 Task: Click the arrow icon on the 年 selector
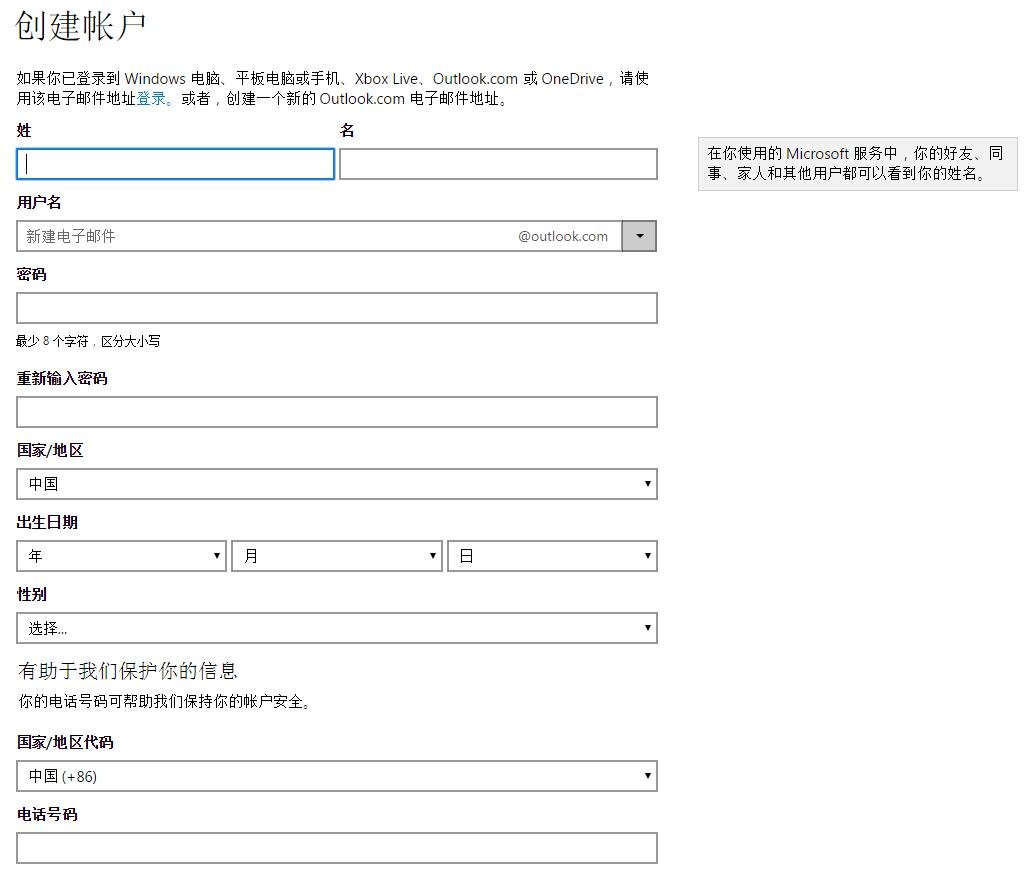pos(217,555)
